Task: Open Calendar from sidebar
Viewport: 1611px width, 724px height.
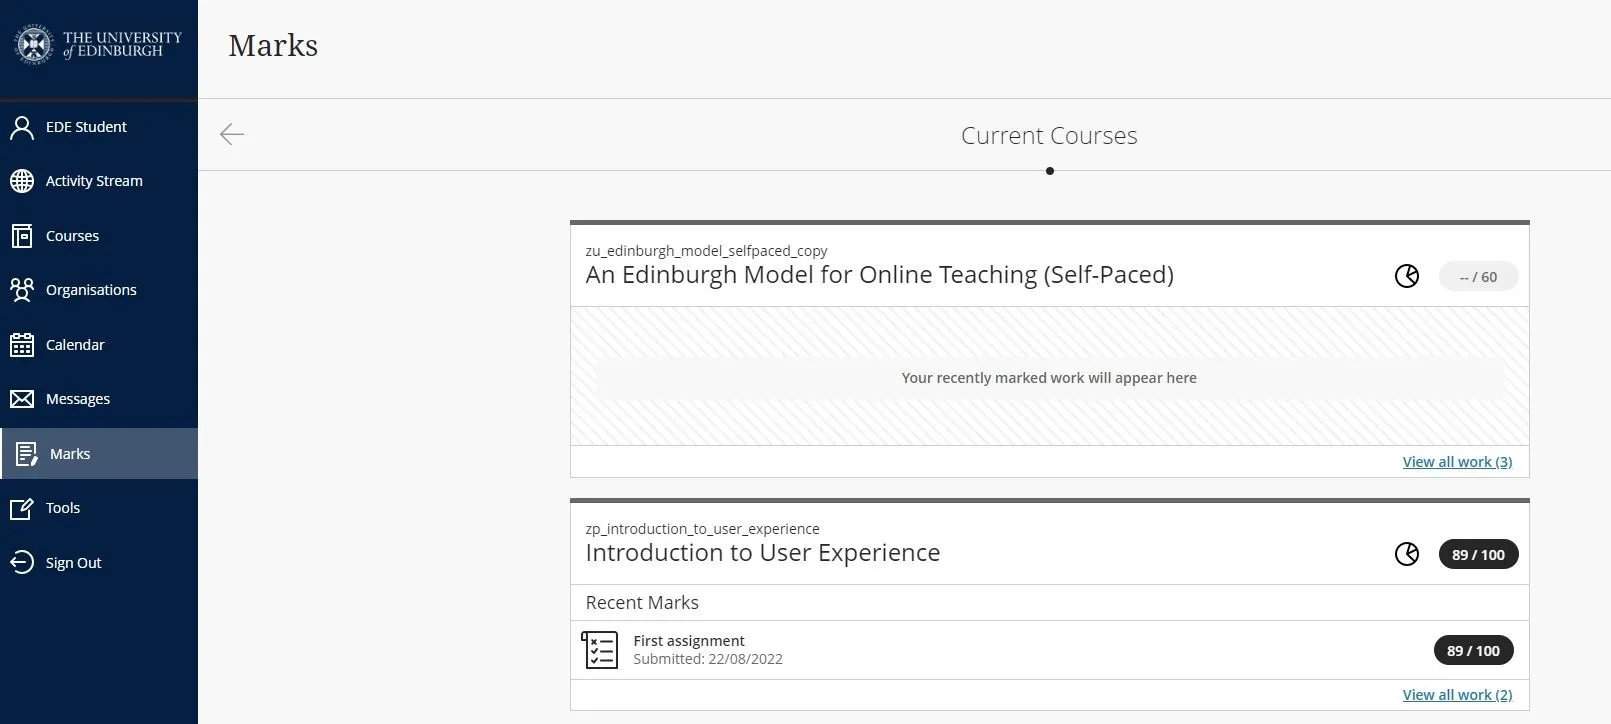Action: [x=99, y=345]
